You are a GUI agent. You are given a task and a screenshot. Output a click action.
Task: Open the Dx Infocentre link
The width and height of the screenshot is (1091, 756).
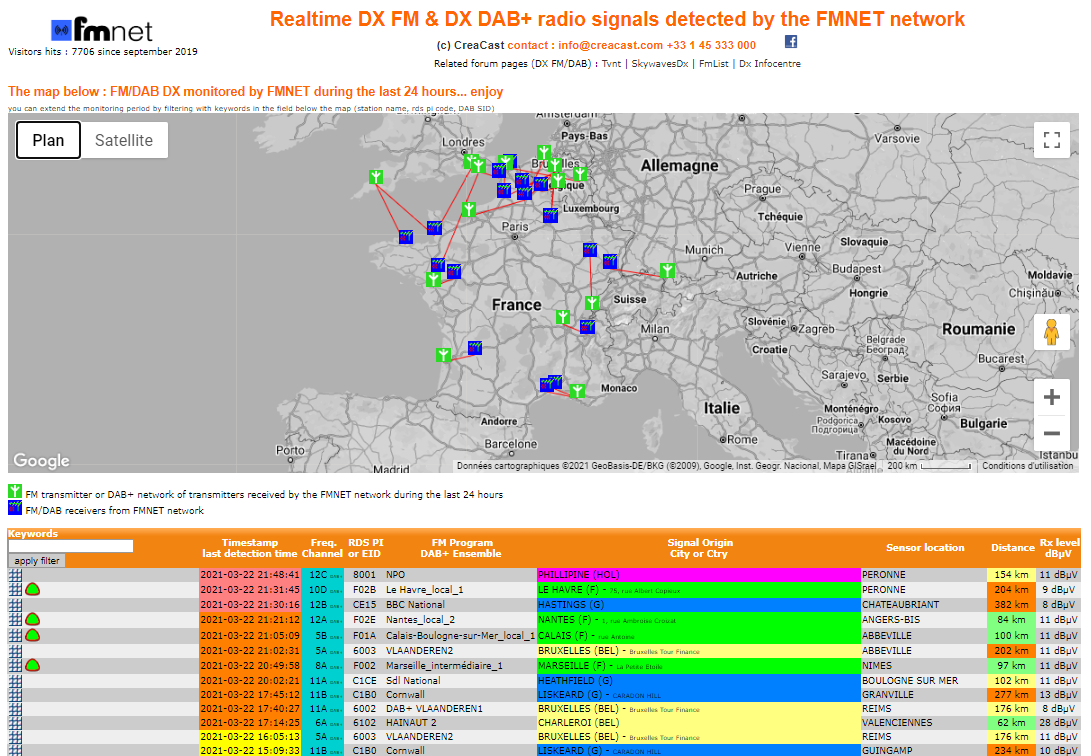click(x=770, y=64)
